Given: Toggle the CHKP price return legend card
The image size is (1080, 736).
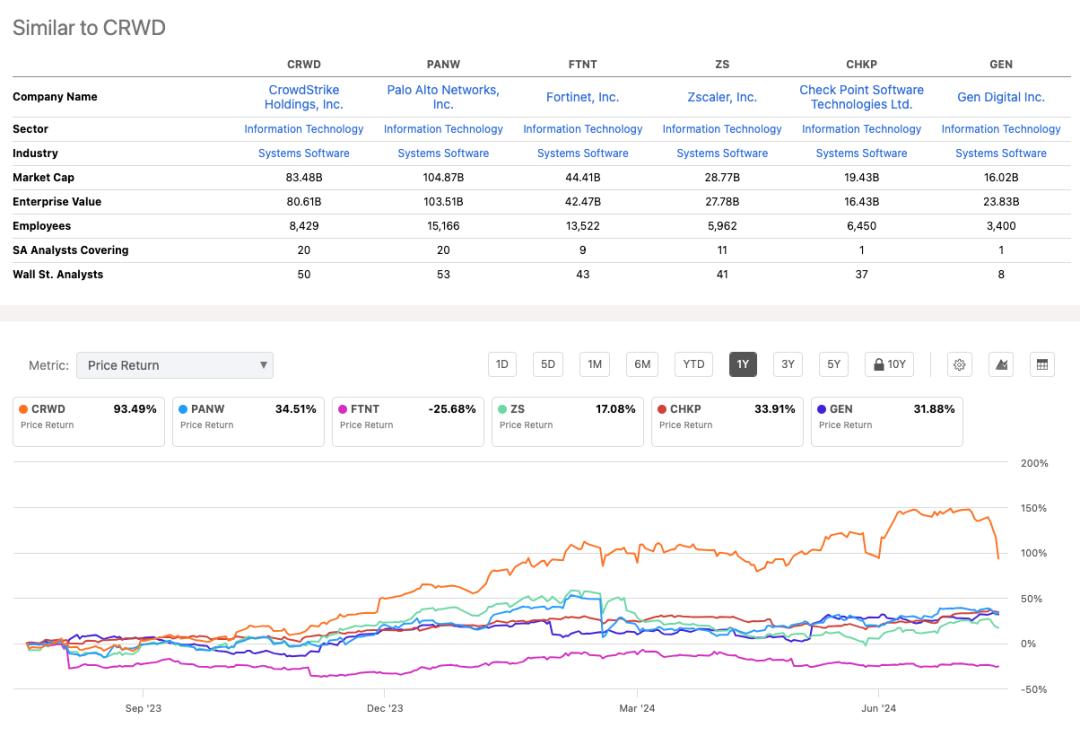Looking at the screenshot, I should pos(727,421).
